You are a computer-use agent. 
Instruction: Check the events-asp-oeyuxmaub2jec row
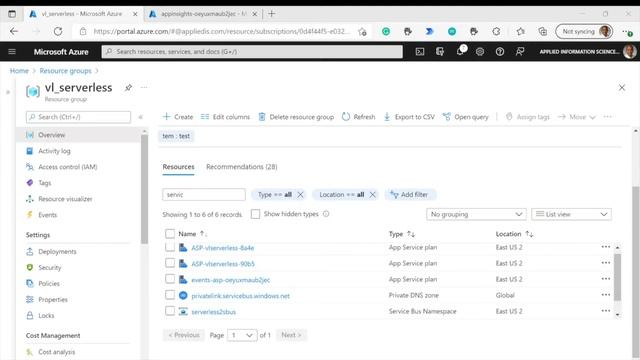pos(170,279)
